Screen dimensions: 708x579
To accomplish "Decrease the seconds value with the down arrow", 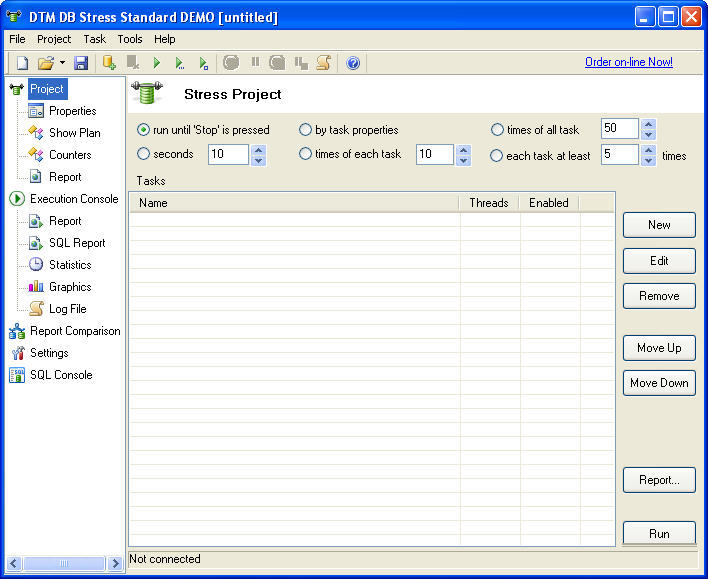I will coord(258,161).
